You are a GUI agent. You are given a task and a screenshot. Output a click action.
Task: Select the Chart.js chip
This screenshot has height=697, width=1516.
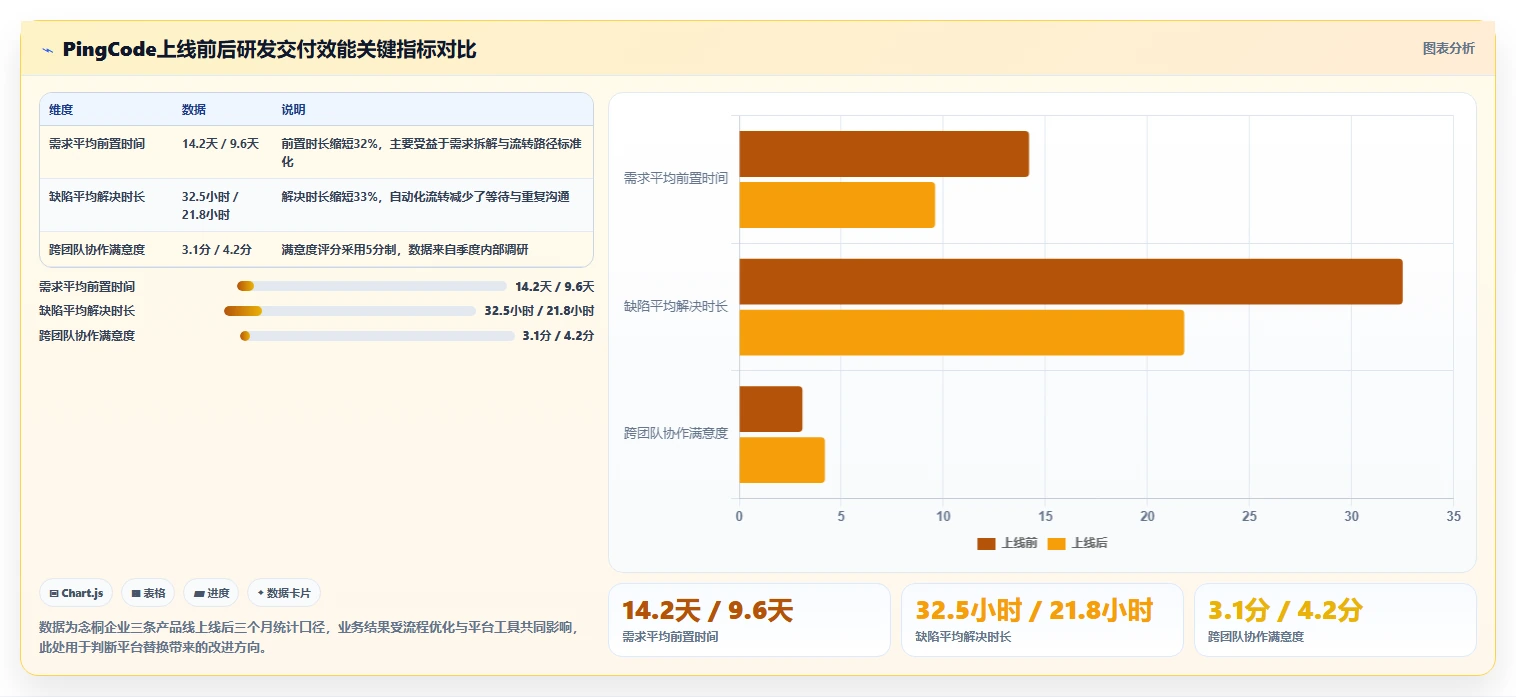(x=77, y=593)
